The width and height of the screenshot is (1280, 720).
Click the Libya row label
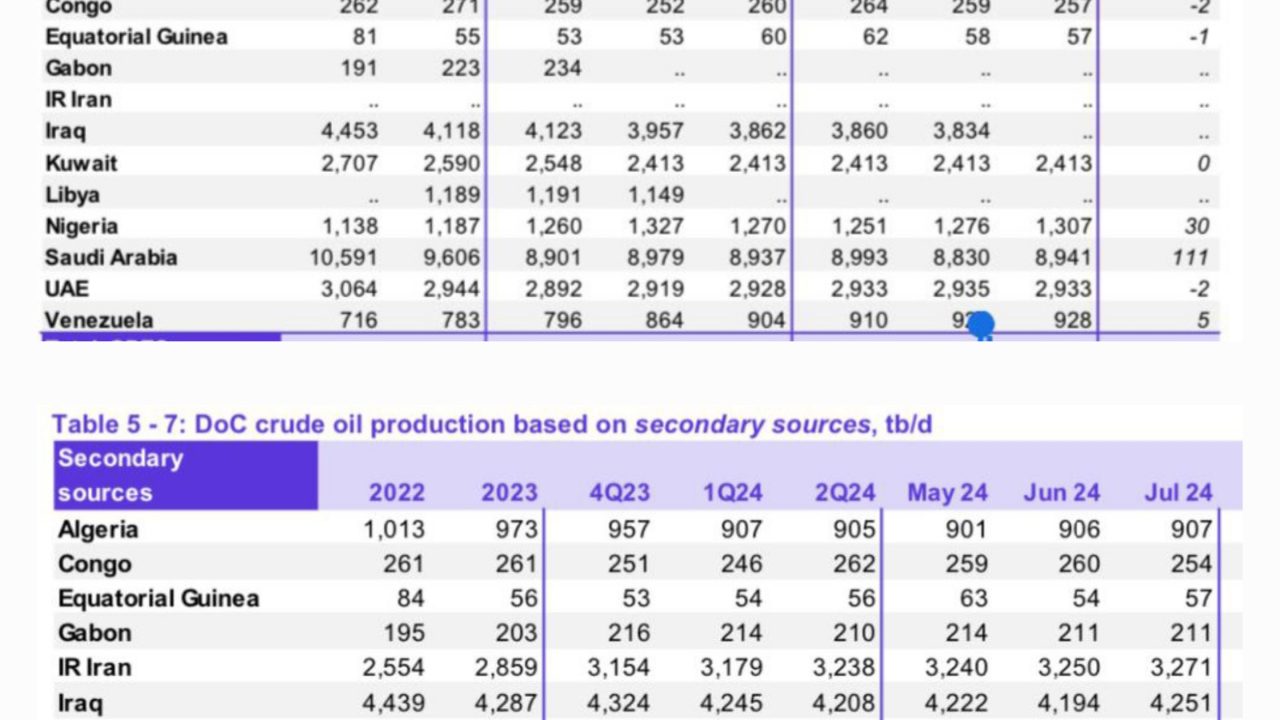pos(72,195)
